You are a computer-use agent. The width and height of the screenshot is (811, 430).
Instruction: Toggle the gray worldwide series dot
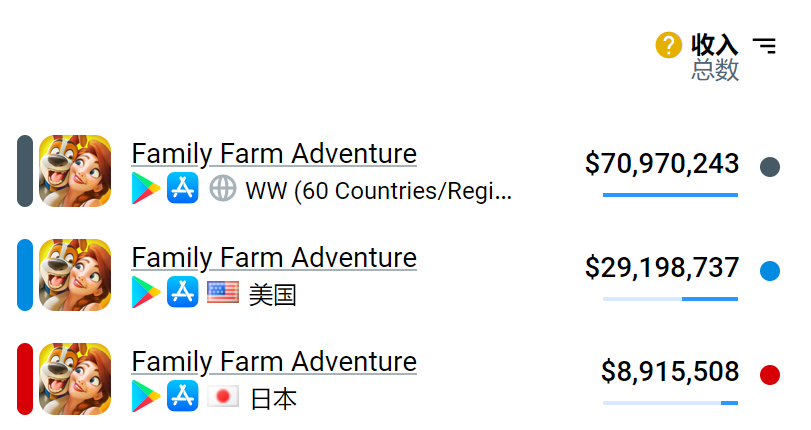769,167
